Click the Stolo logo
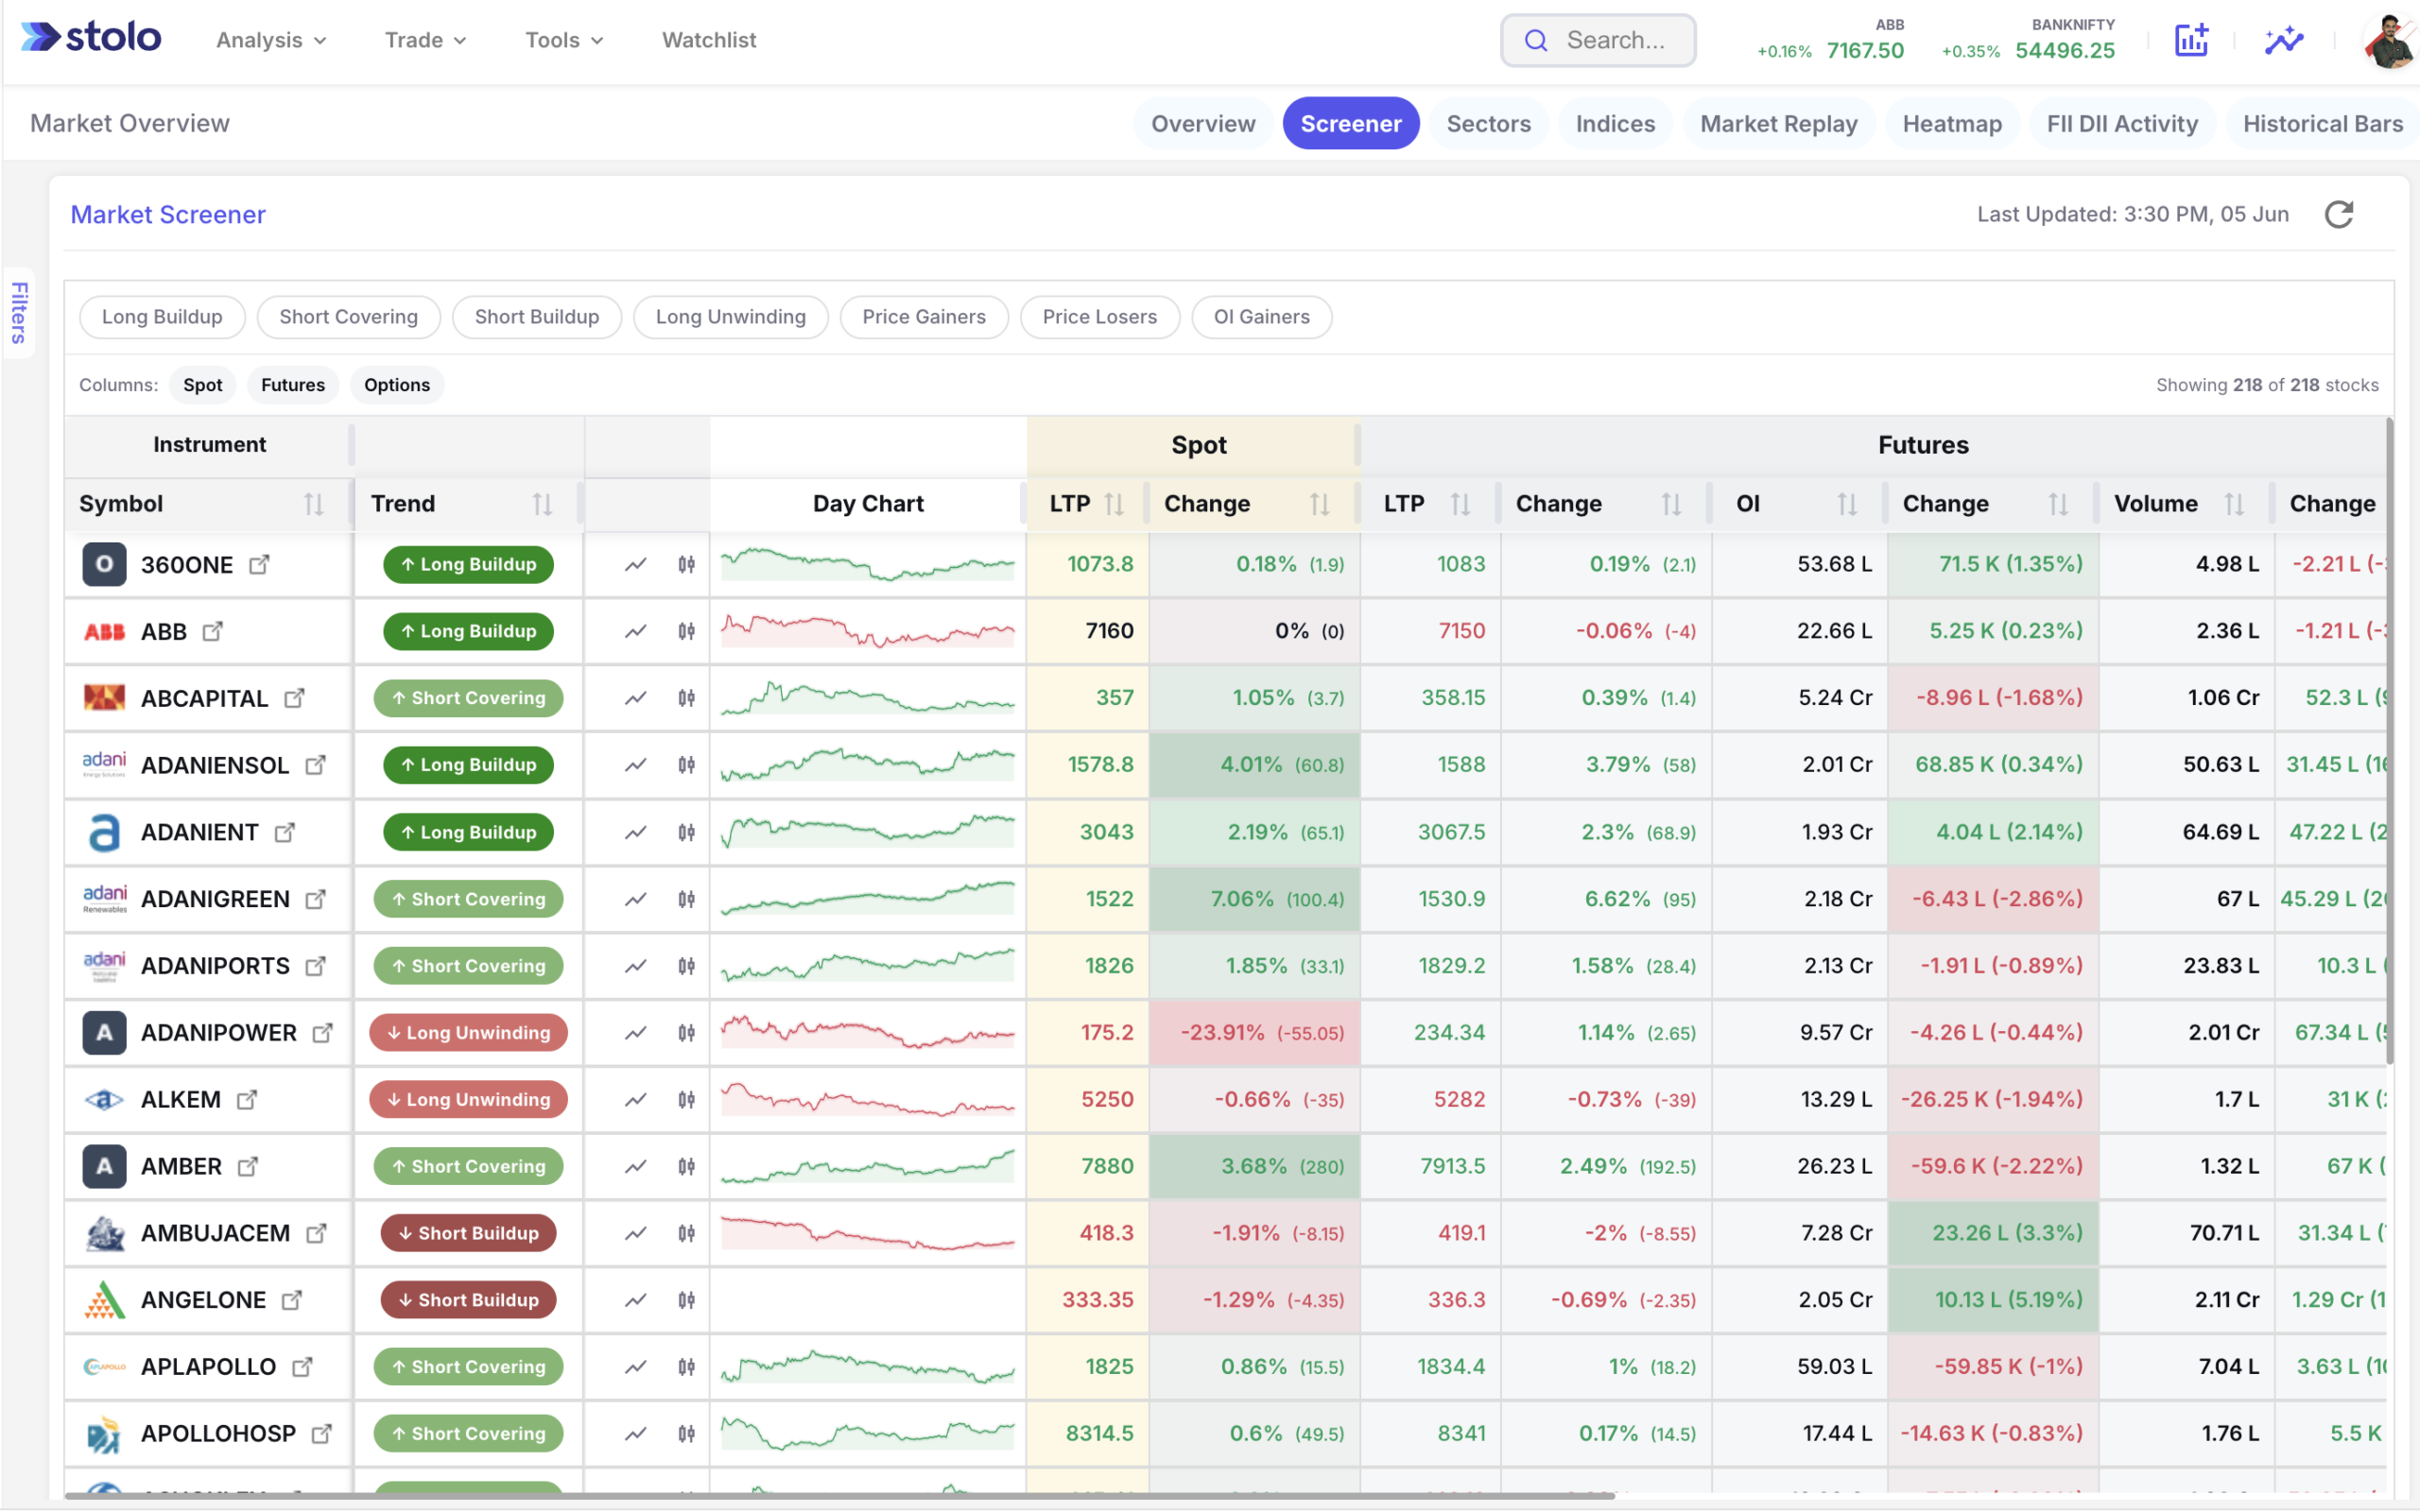Viewport: 2420px width, 1512px height. pos(91,38)
